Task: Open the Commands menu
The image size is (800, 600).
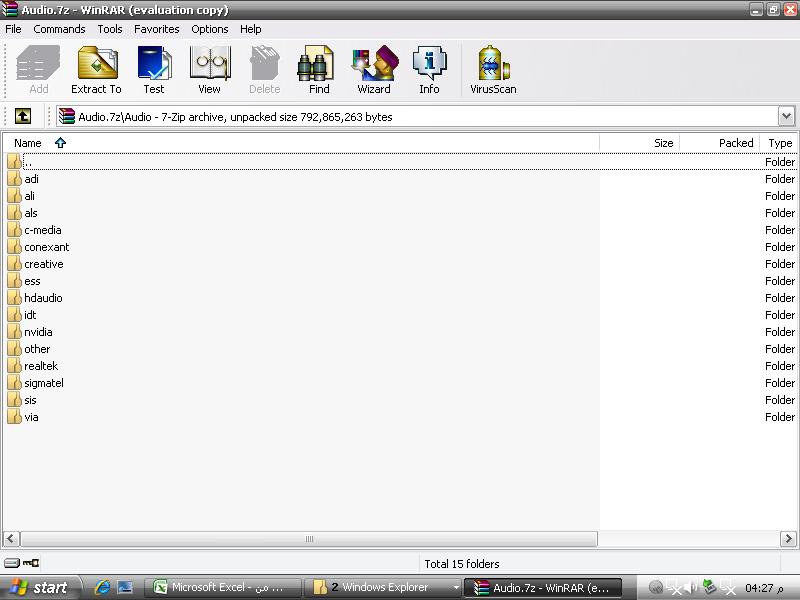Action: point(59,29)
